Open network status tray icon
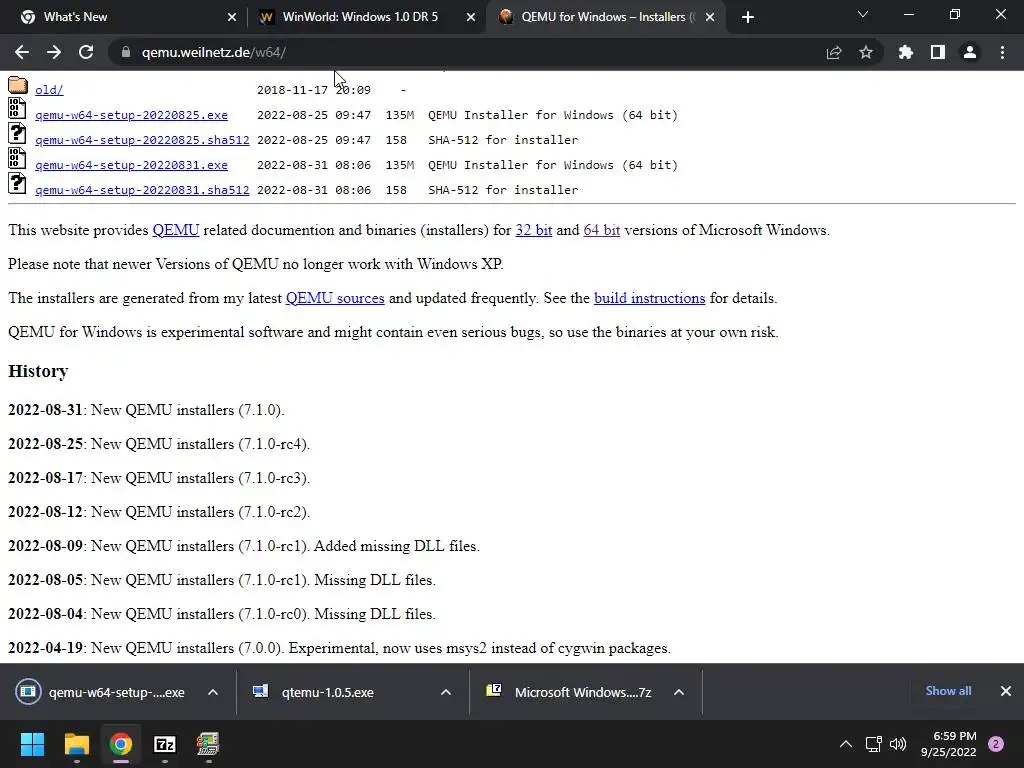 pos(874,744)
